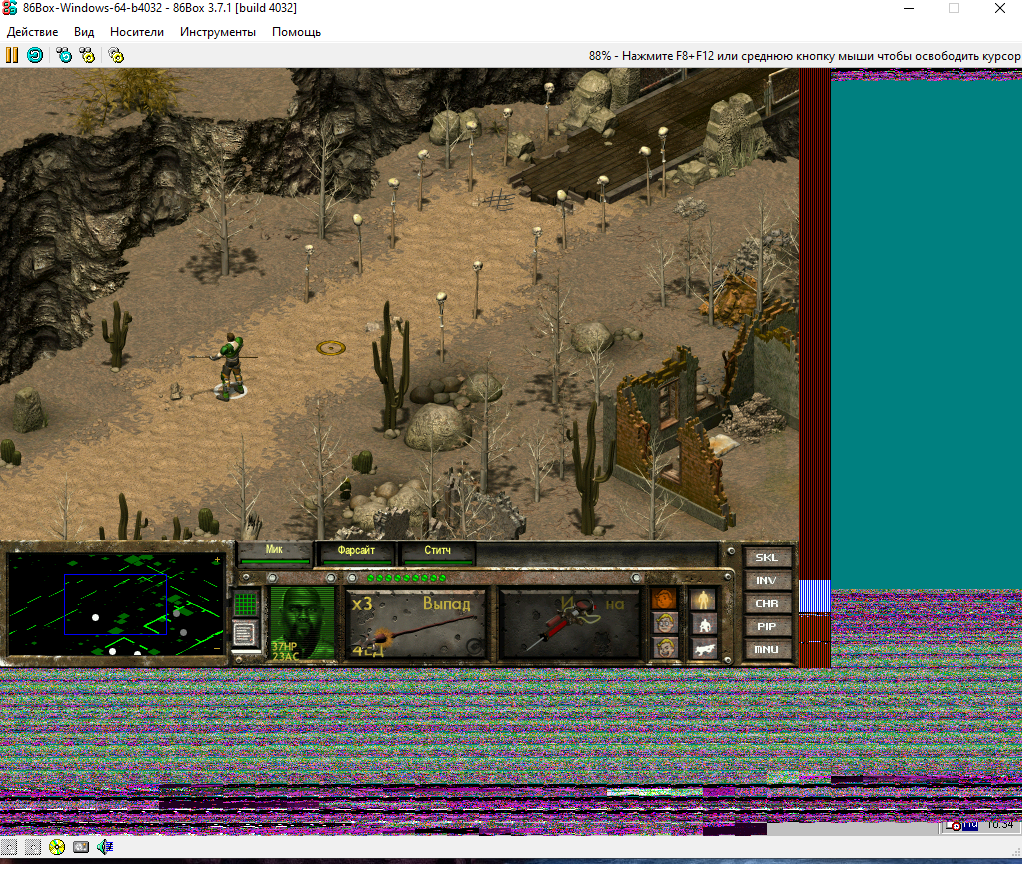Click the sound speaker status icon
Screen dimensions: 1023x879
tap(104, 847)
